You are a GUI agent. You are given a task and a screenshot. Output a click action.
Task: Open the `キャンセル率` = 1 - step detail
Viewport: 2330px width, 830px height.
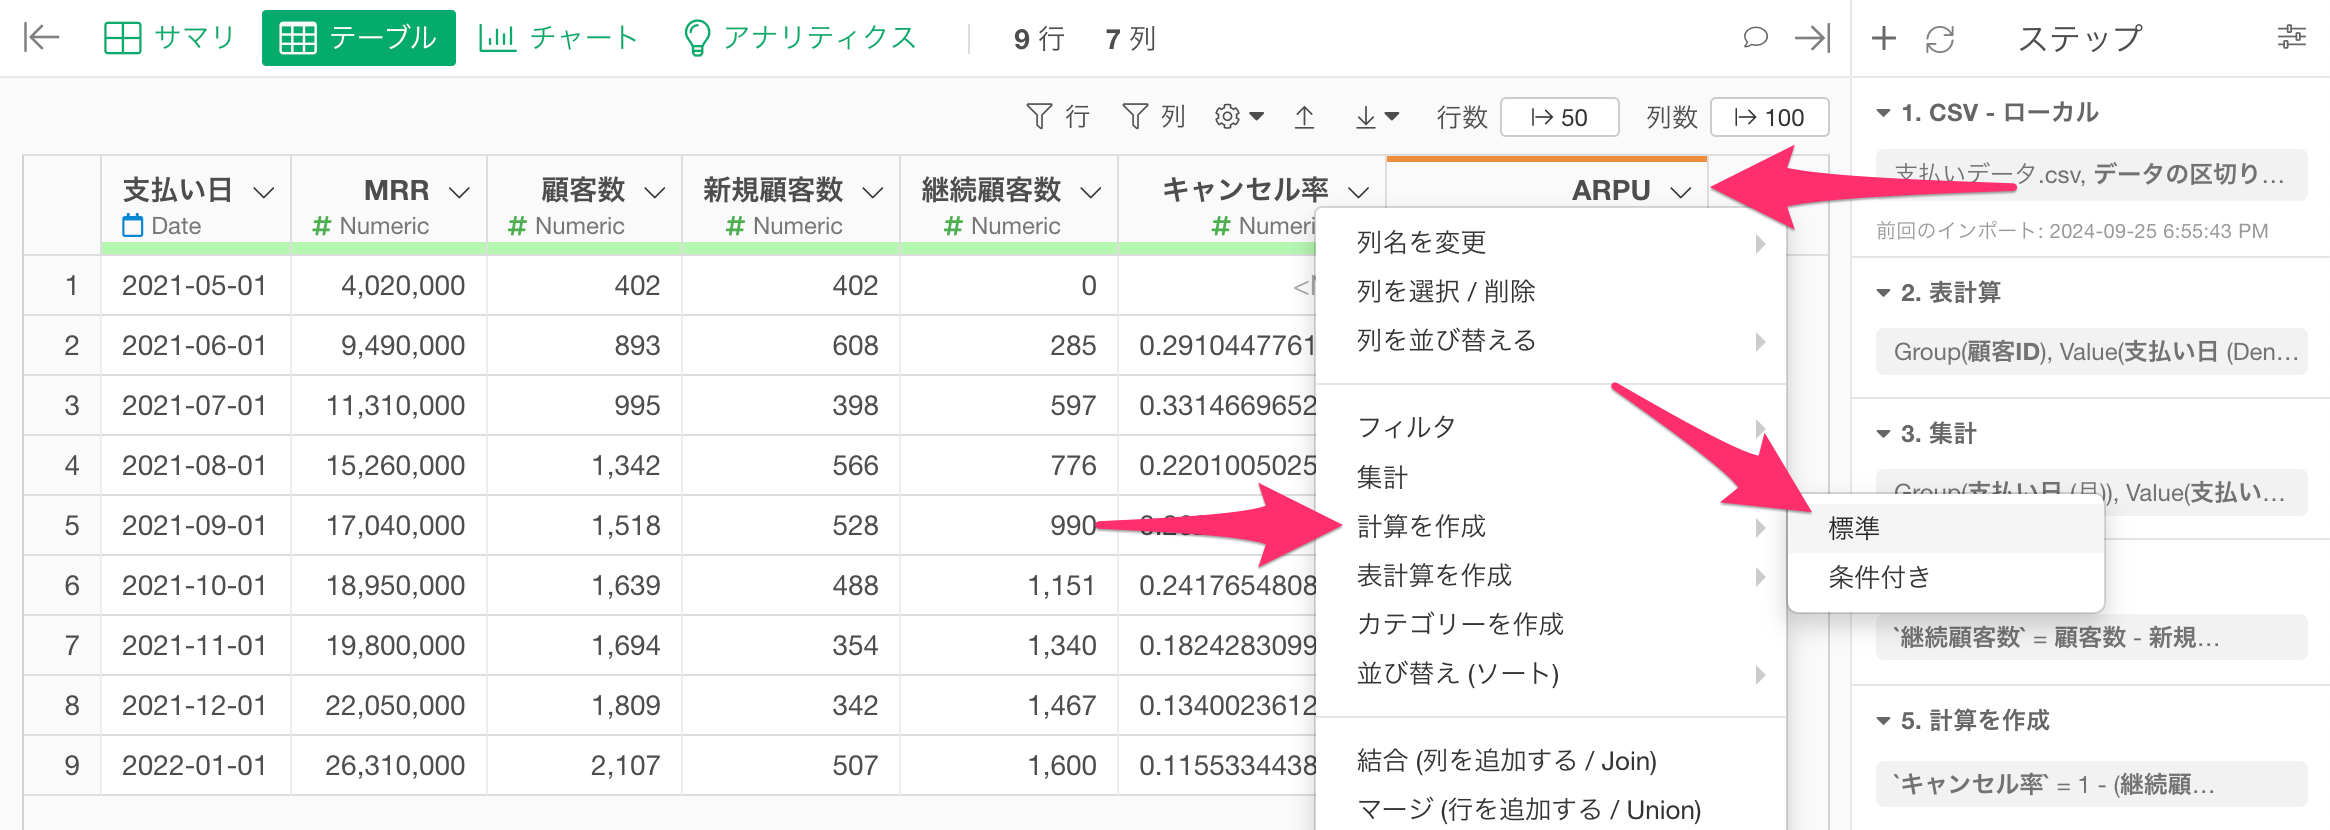(2091, 784)
